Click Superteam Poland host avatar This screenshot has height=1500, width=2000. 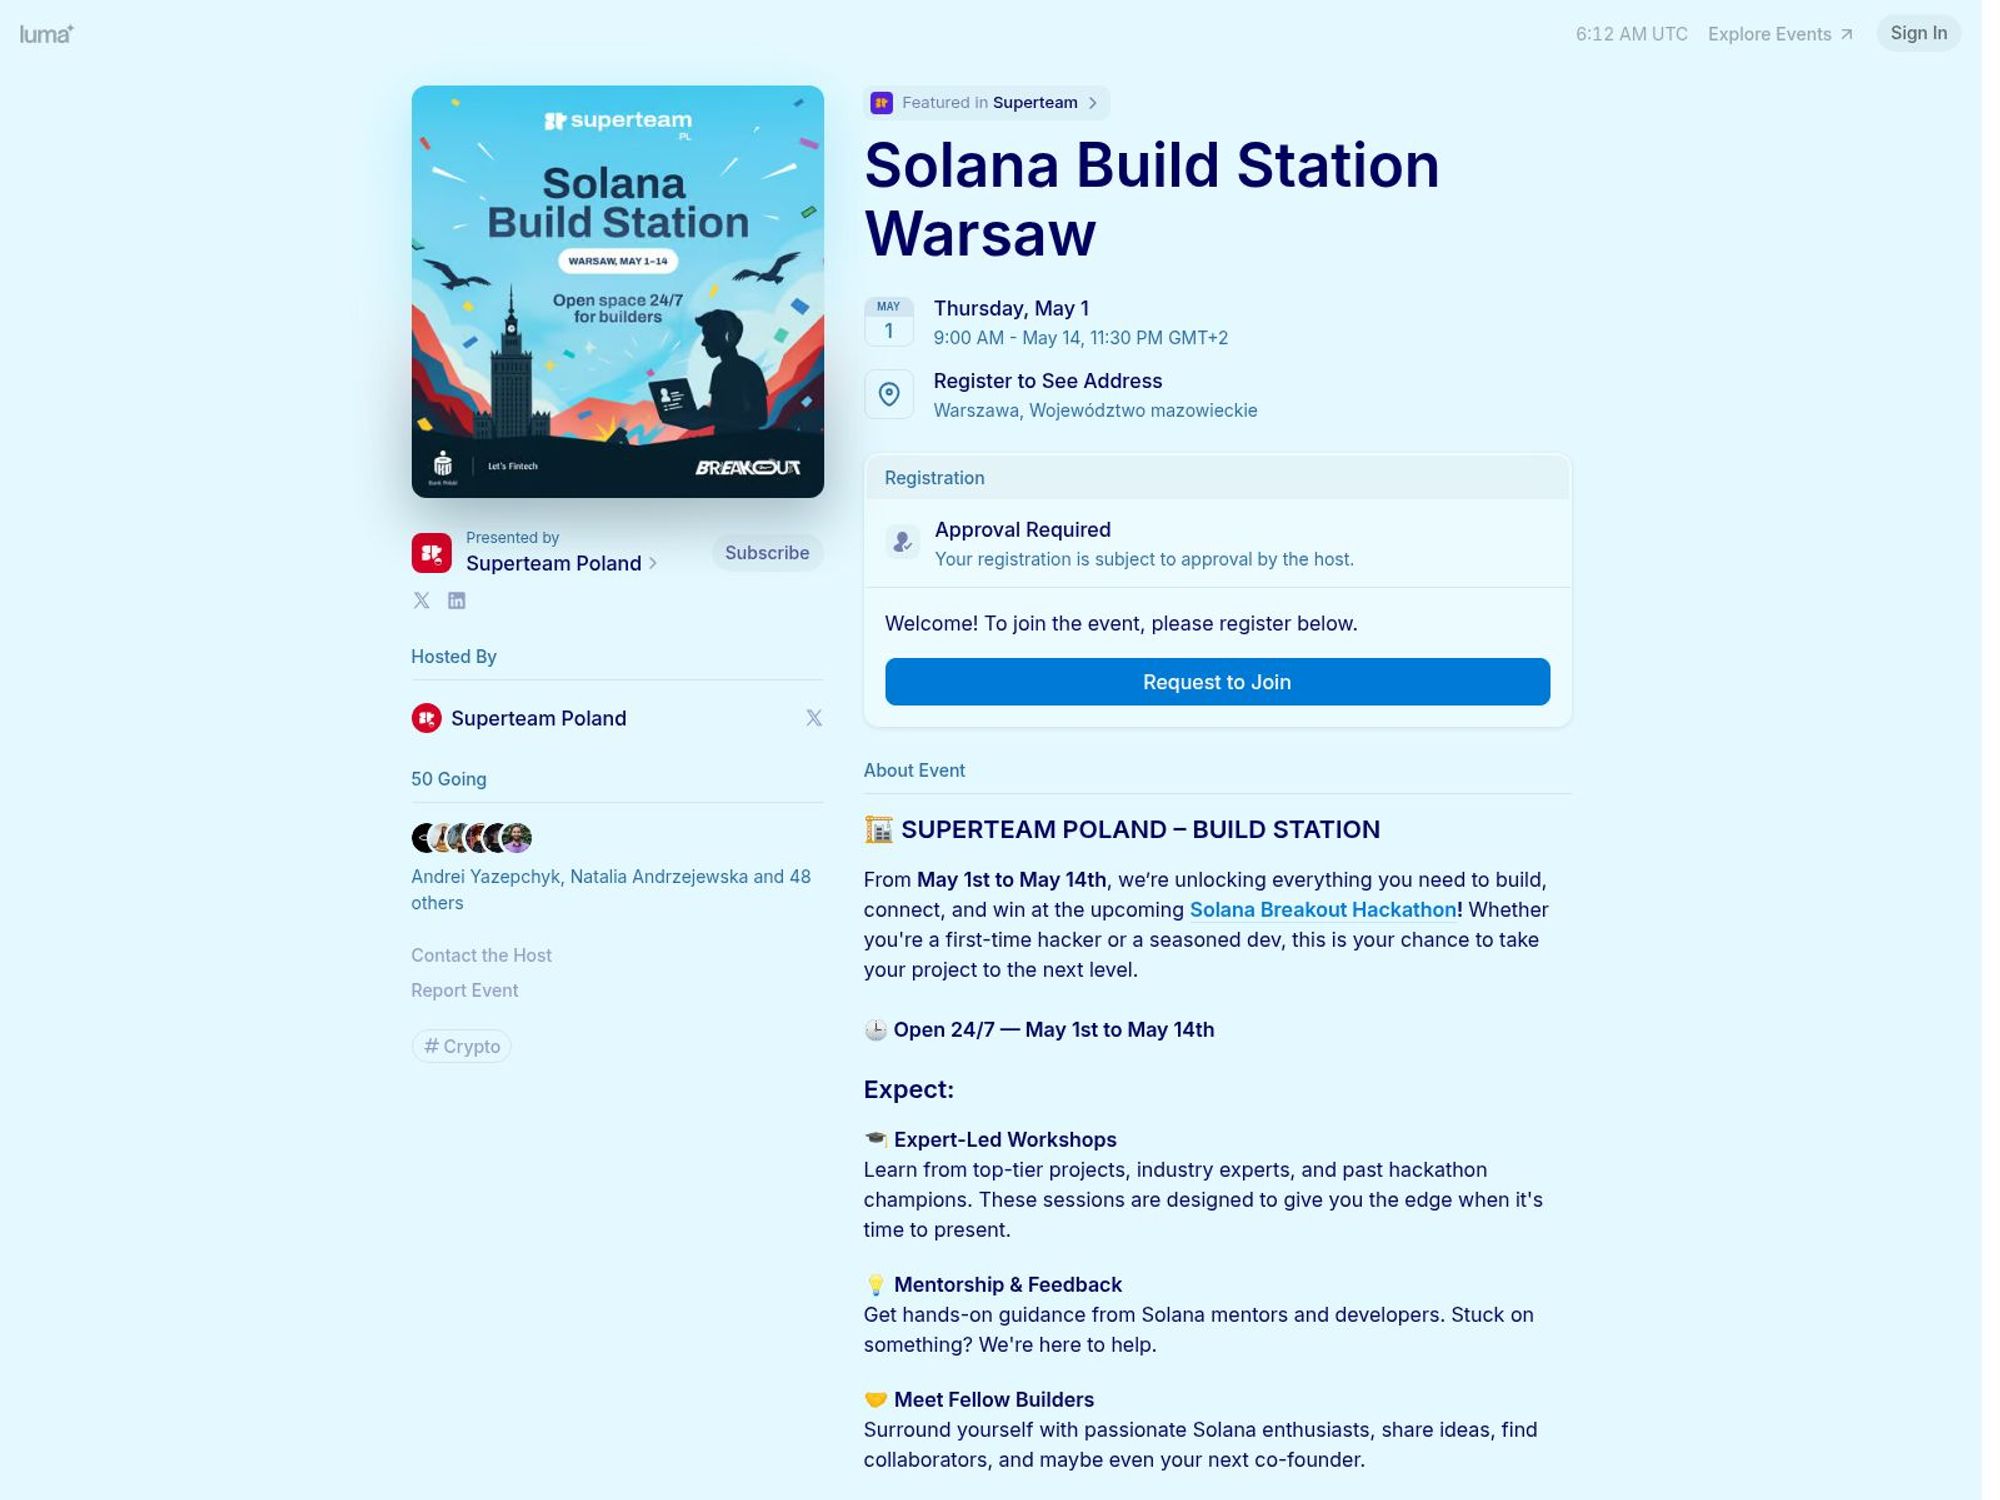point(426,718)
